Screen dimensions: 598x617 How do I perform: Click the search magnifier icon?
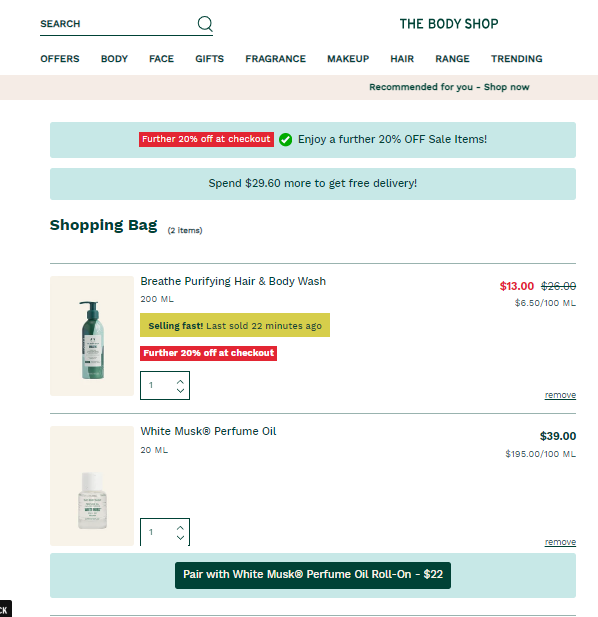(x=205, y=24)
